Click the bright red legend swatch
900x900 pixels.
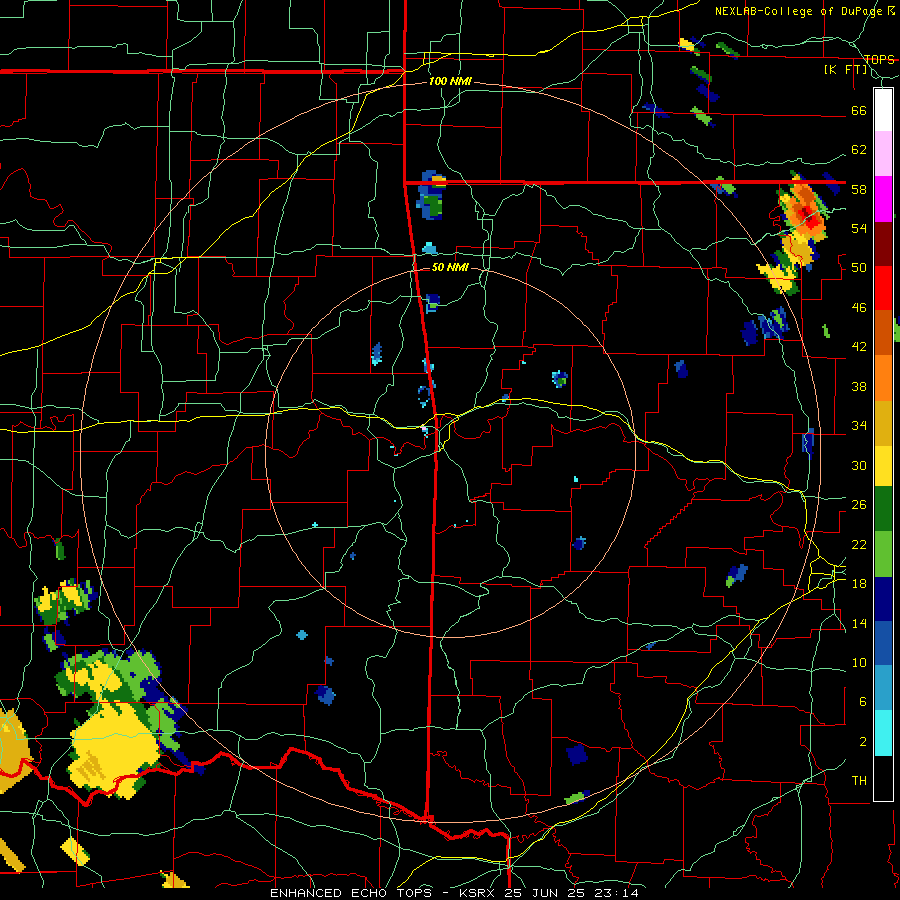click(883, 288)
